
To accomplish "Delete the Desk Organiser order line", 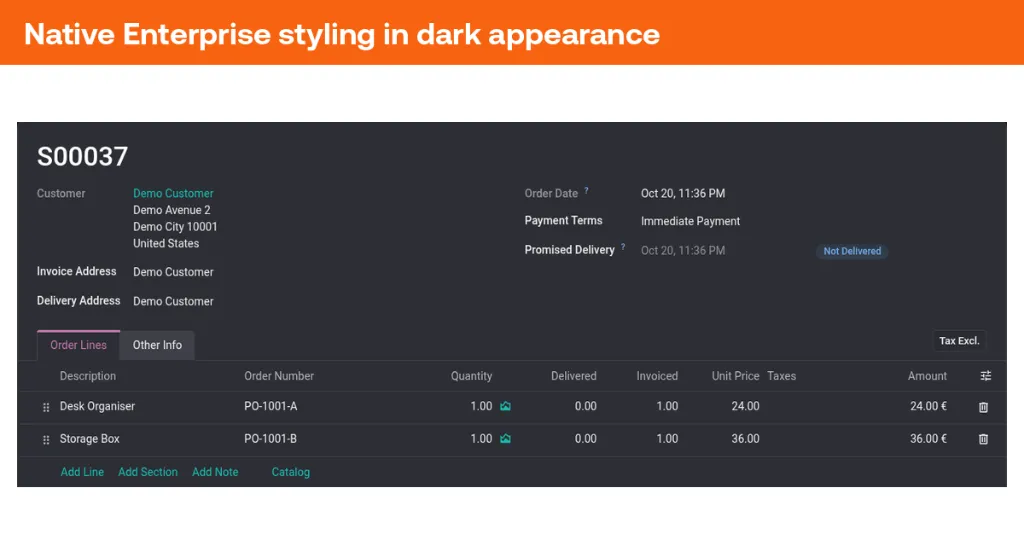I will [984, 407].
